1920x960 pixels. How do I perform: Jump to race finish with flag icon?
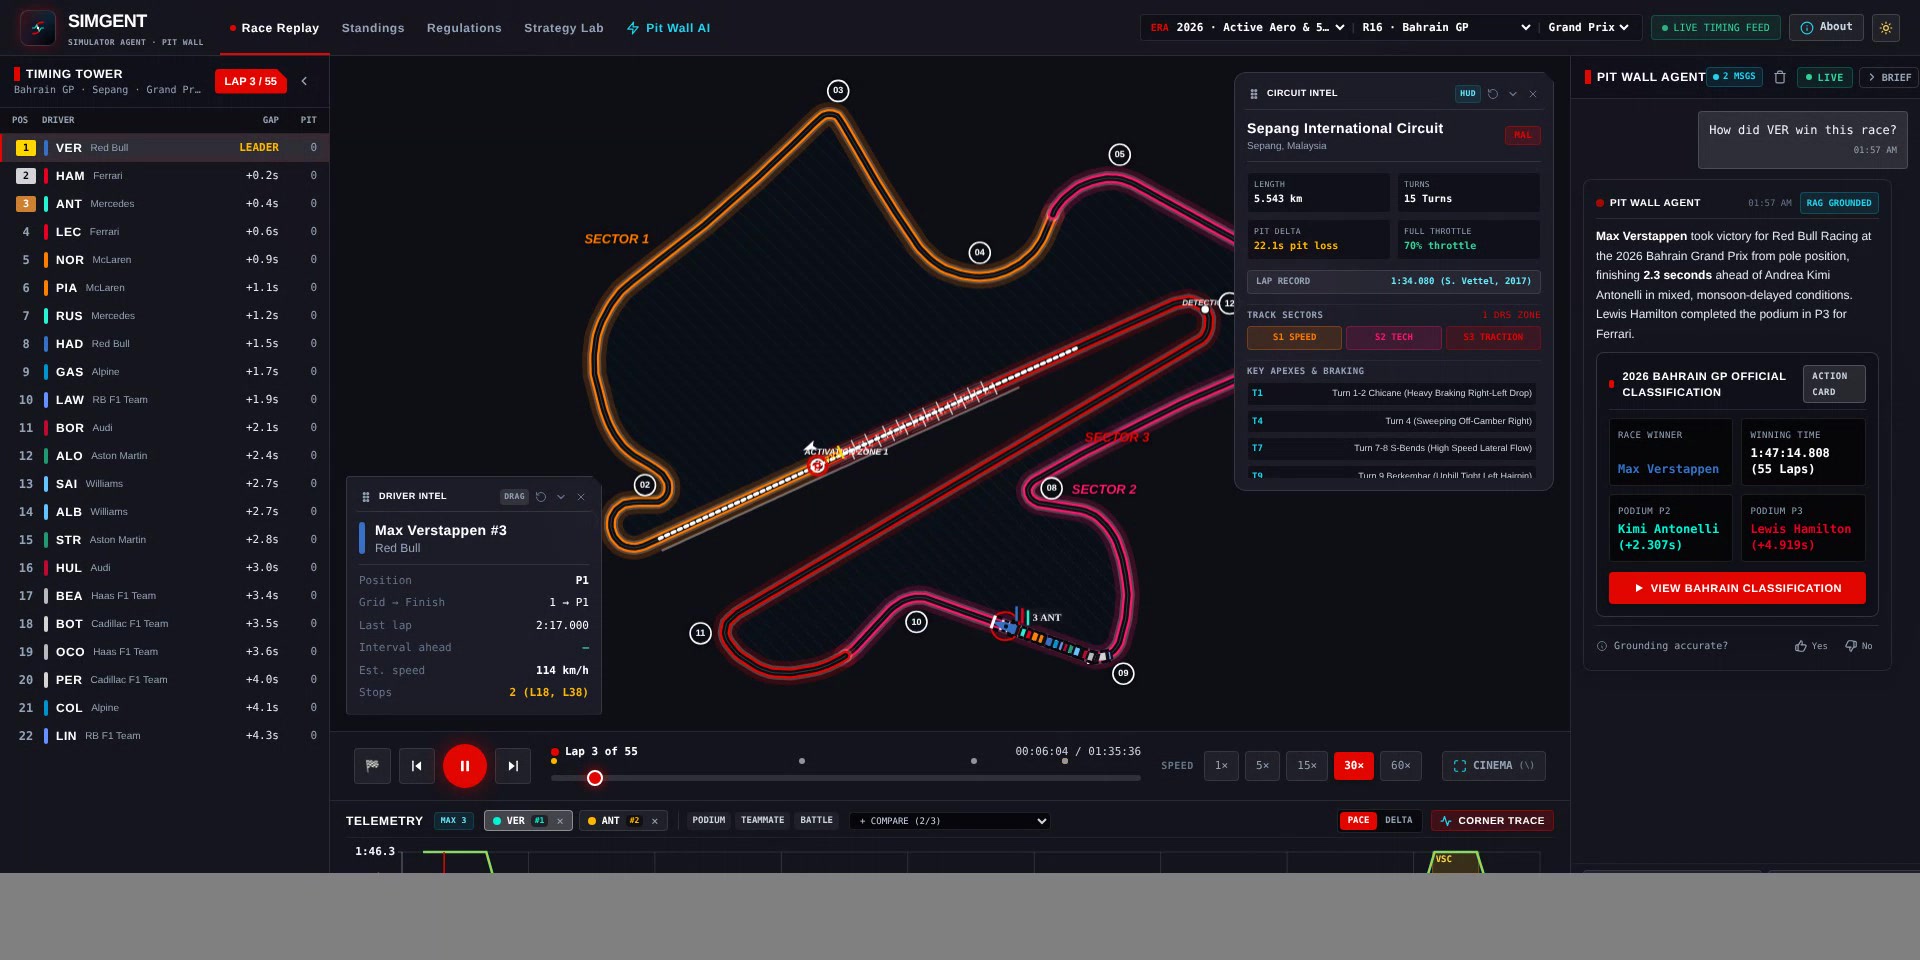click(x=372, y=766)
